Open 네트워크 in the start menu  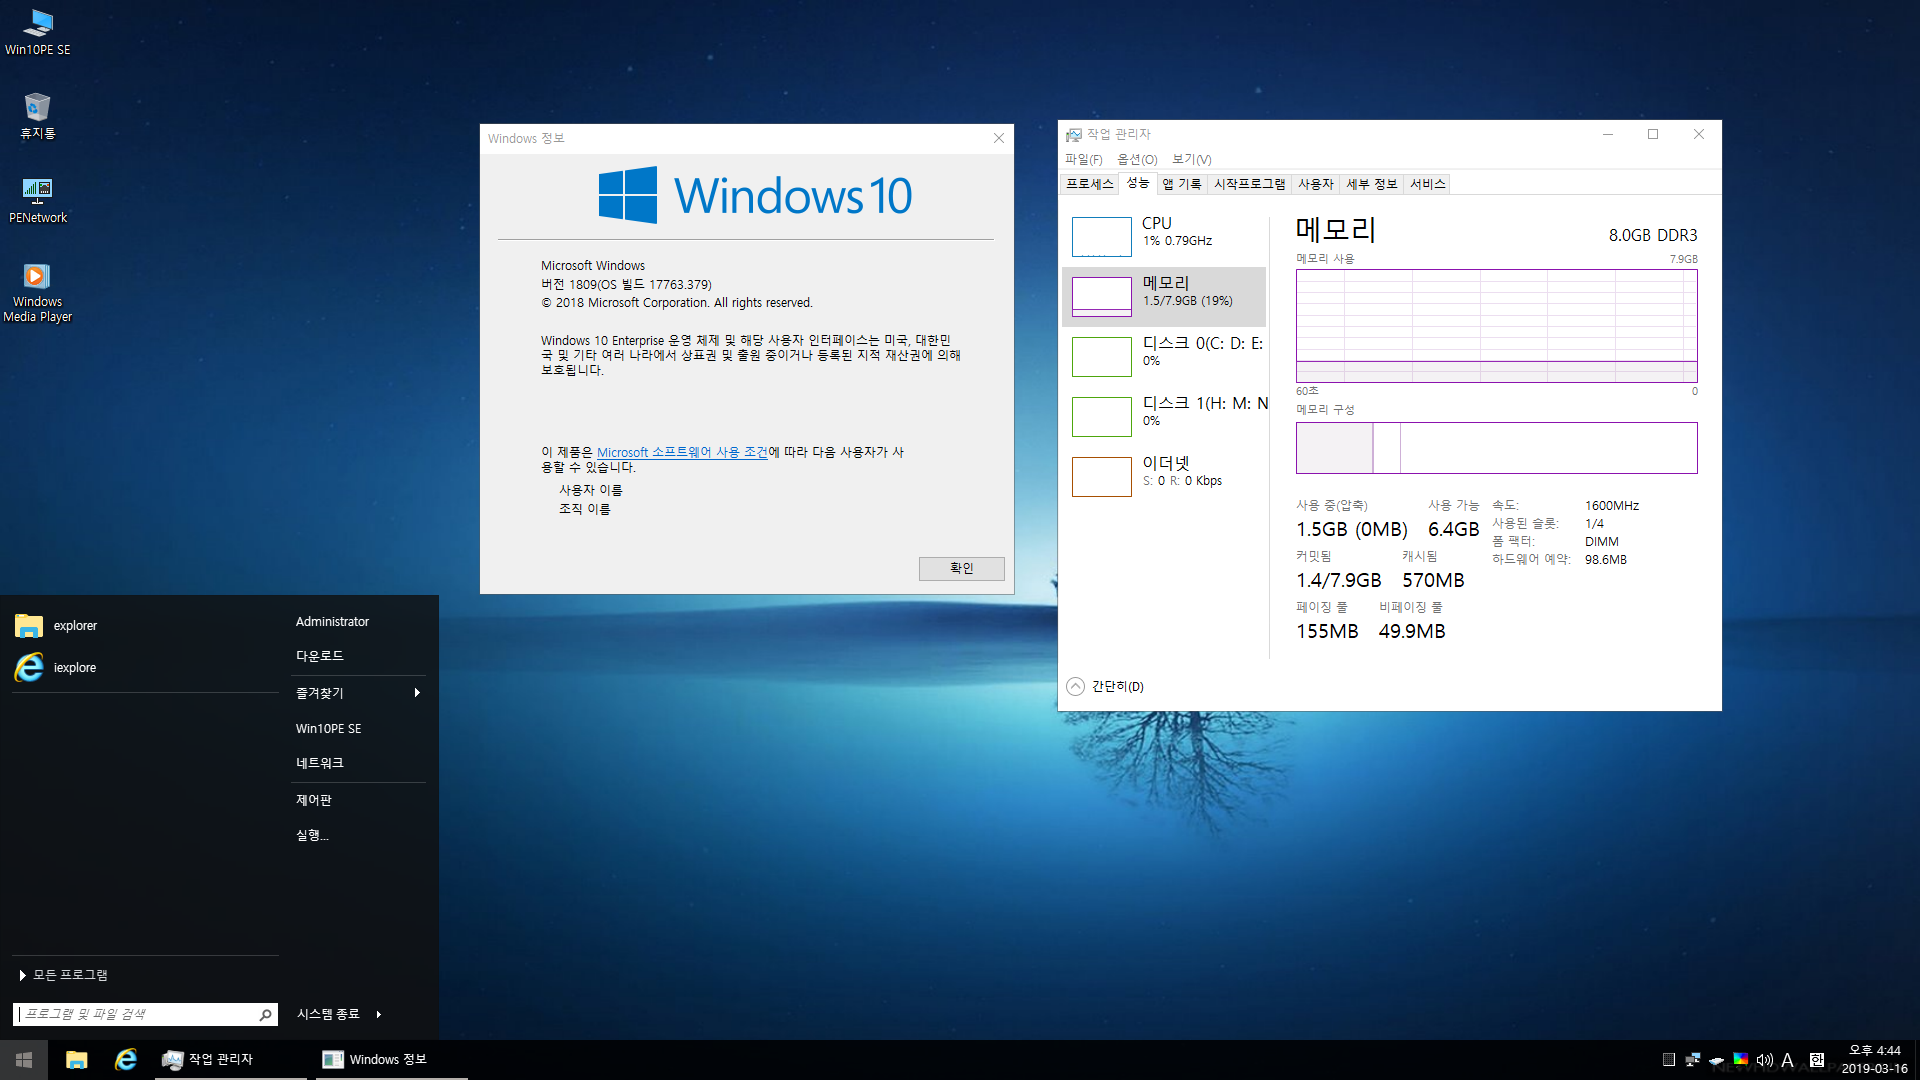click(x=320, y=763)
